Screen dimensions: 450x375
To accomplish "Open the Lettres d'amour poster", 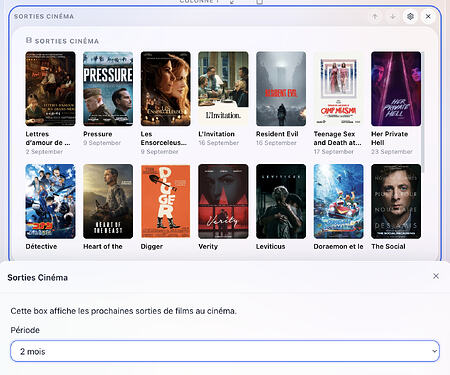I will (50, 89).
